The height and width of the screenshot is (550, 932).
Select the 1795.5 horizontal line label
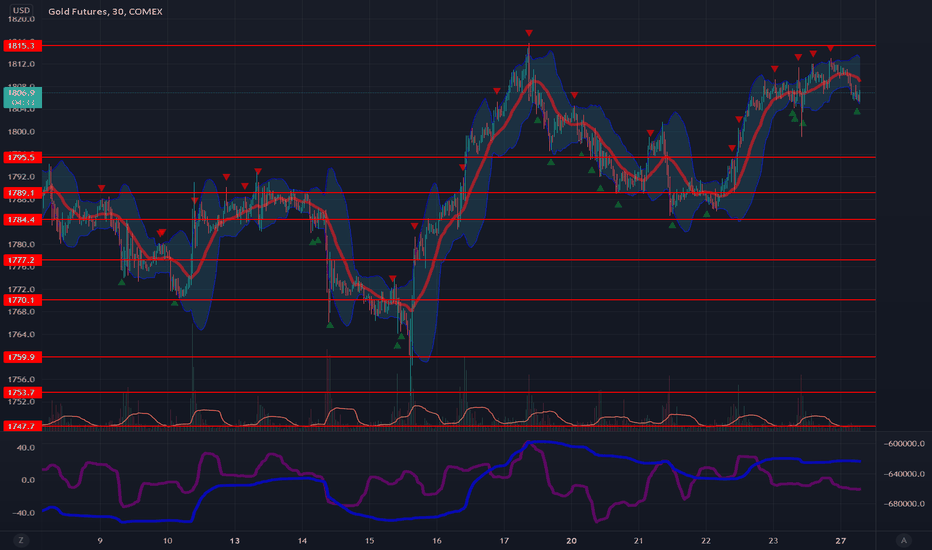point(21,158)
